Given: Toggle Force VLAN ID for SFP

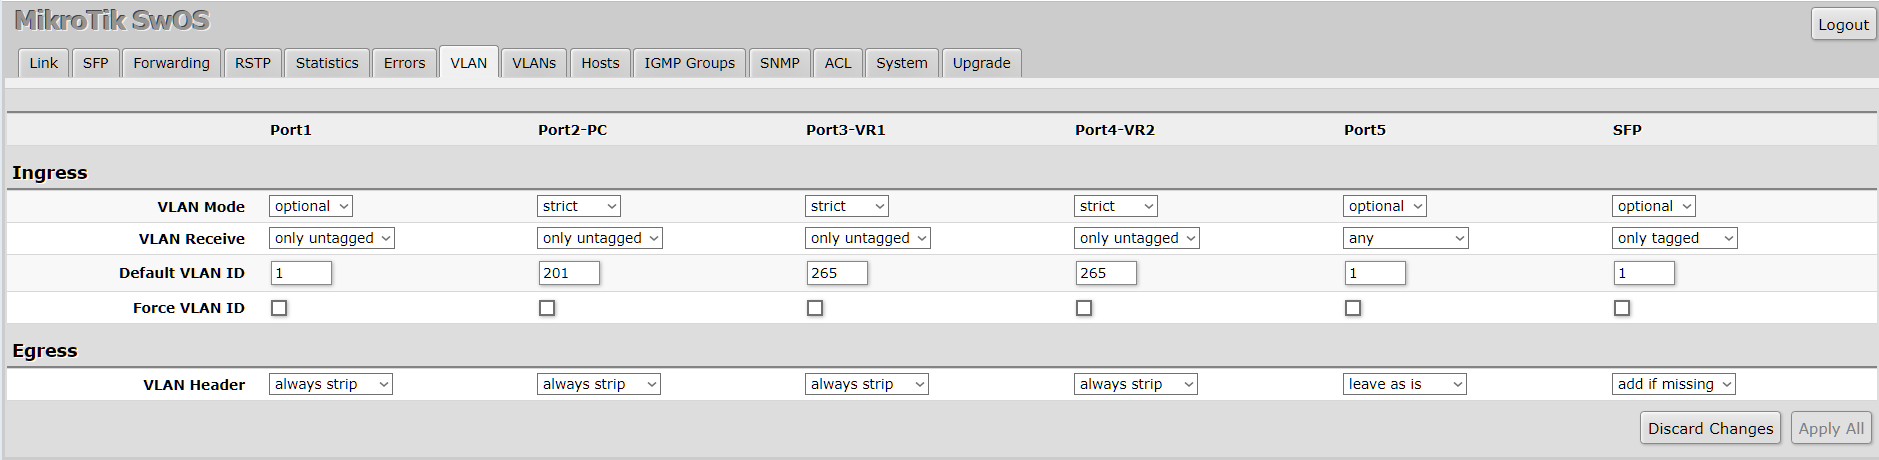Looking at the screenshot, I should pos(1622,308).
